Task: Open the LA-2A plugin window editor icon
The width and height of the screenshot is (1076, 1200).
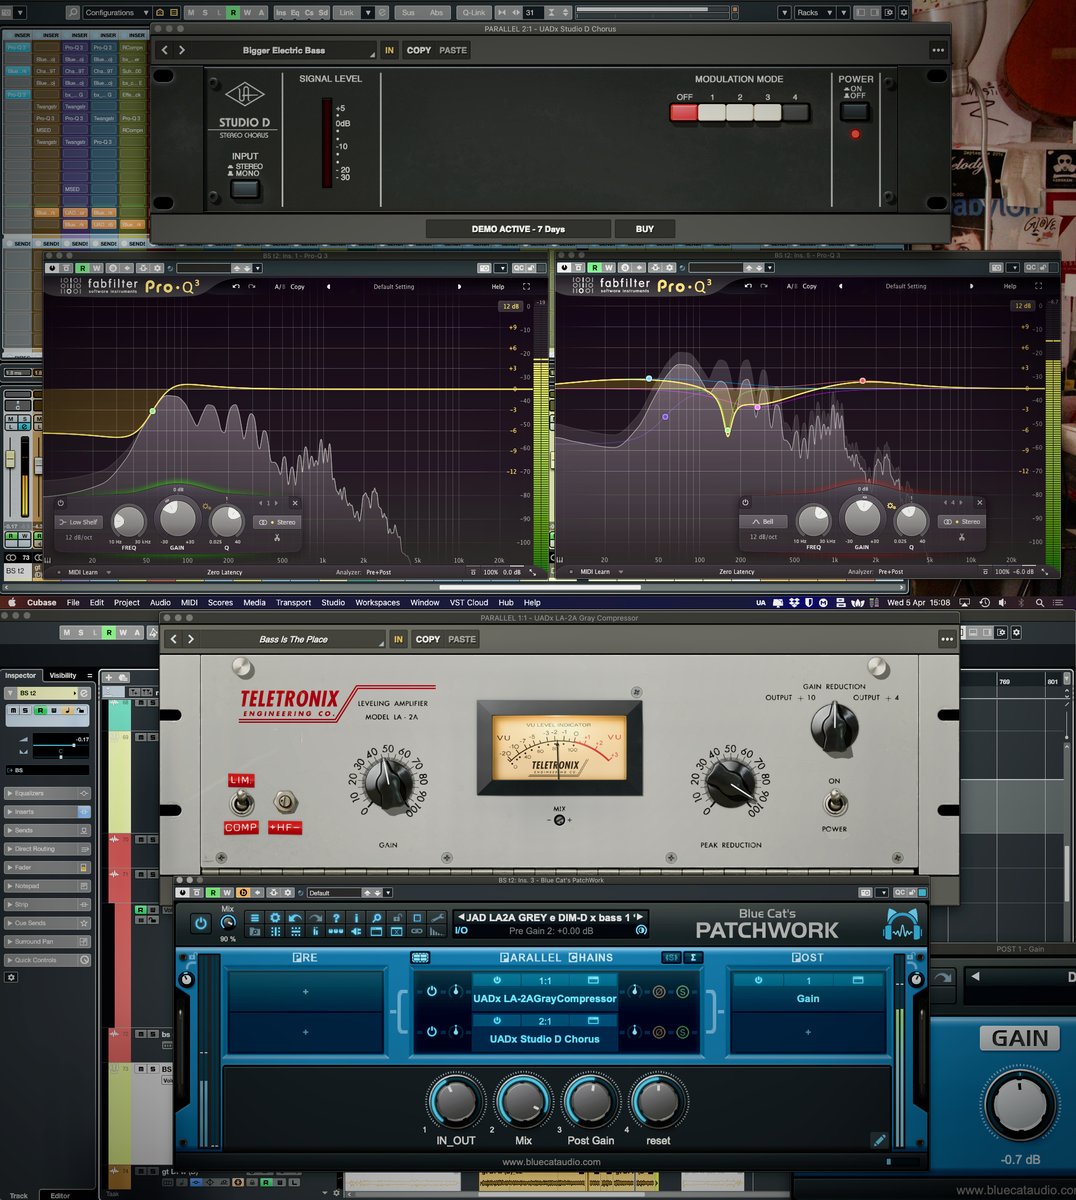Action: tap(593, 980)
